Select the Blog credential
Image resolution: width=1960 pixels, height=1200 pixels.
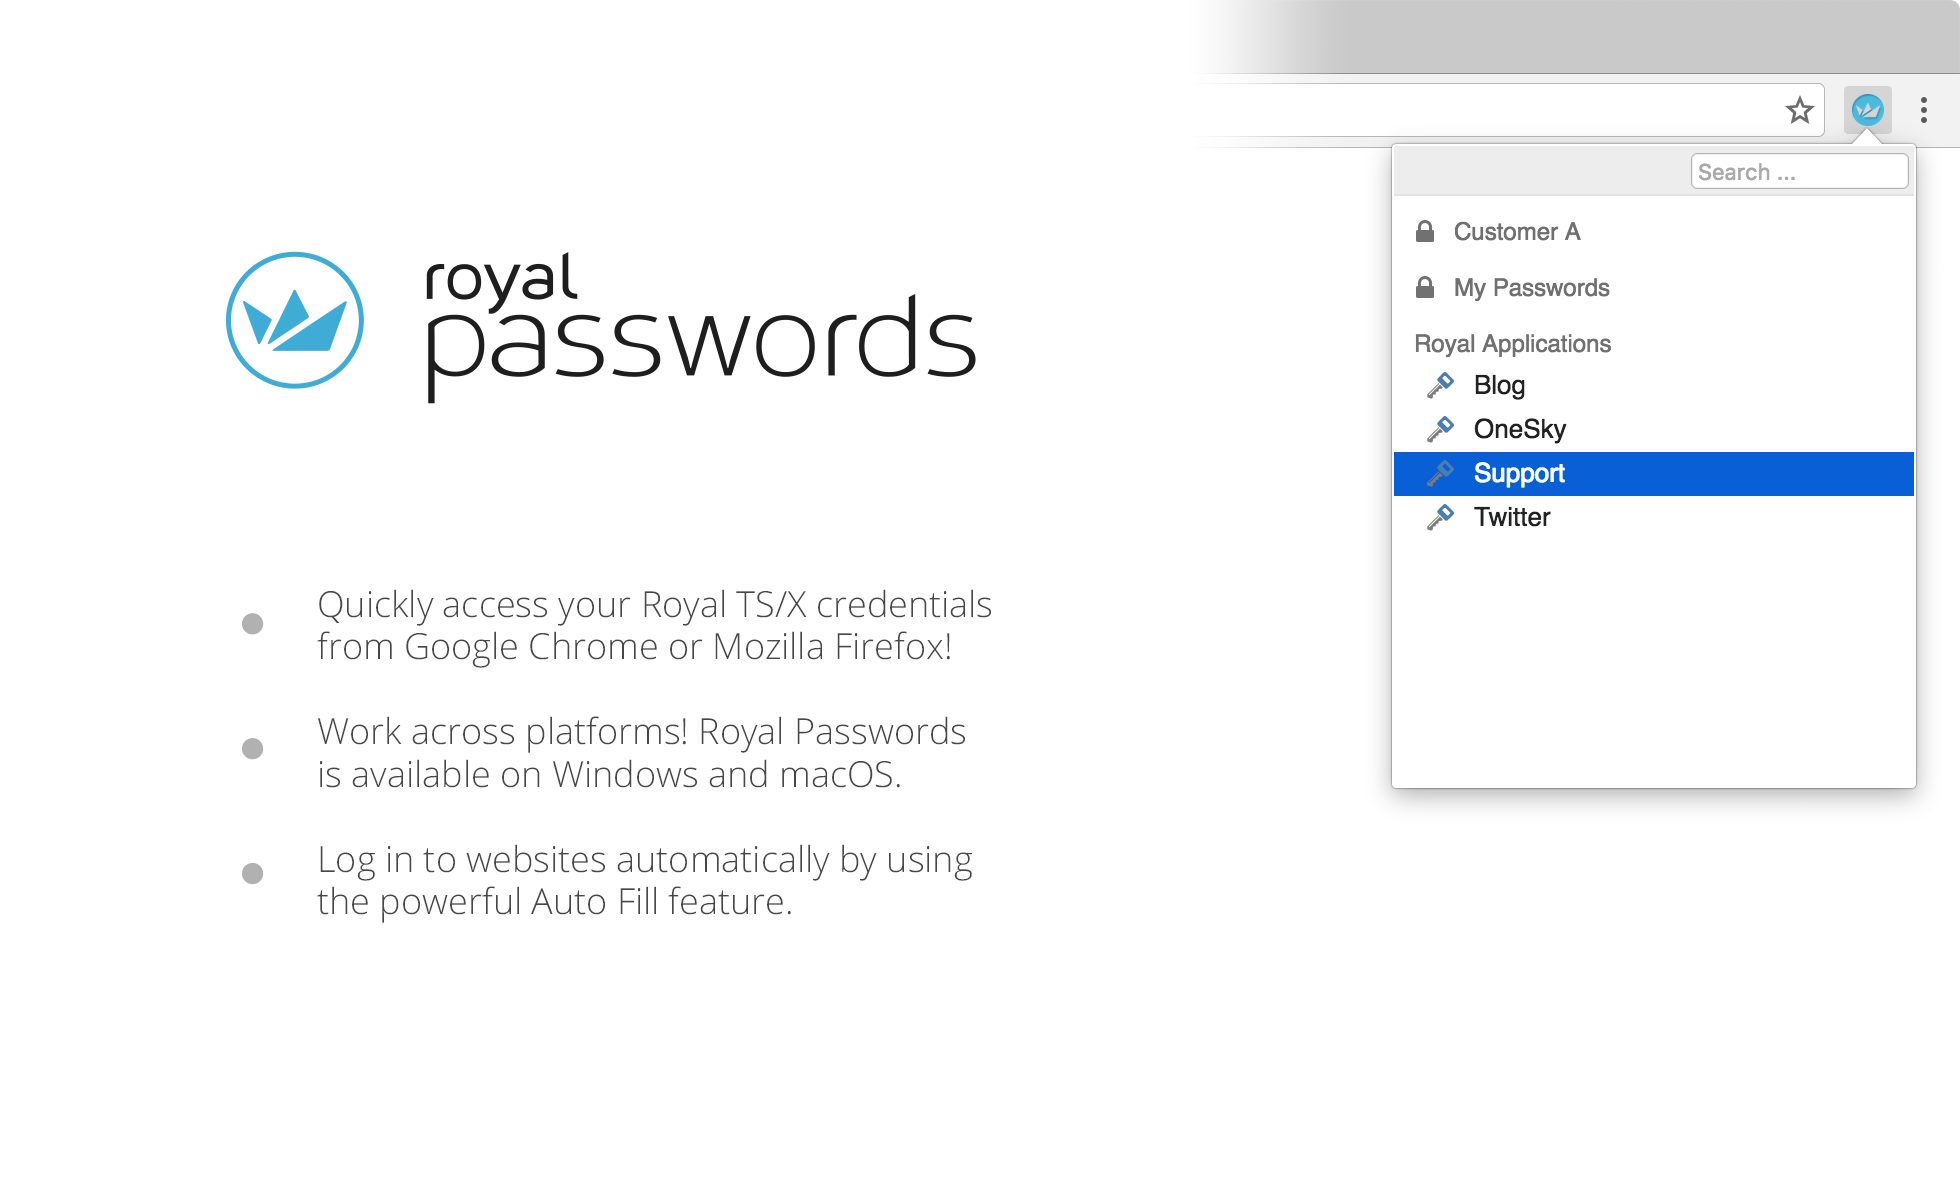click(1499, 385)
